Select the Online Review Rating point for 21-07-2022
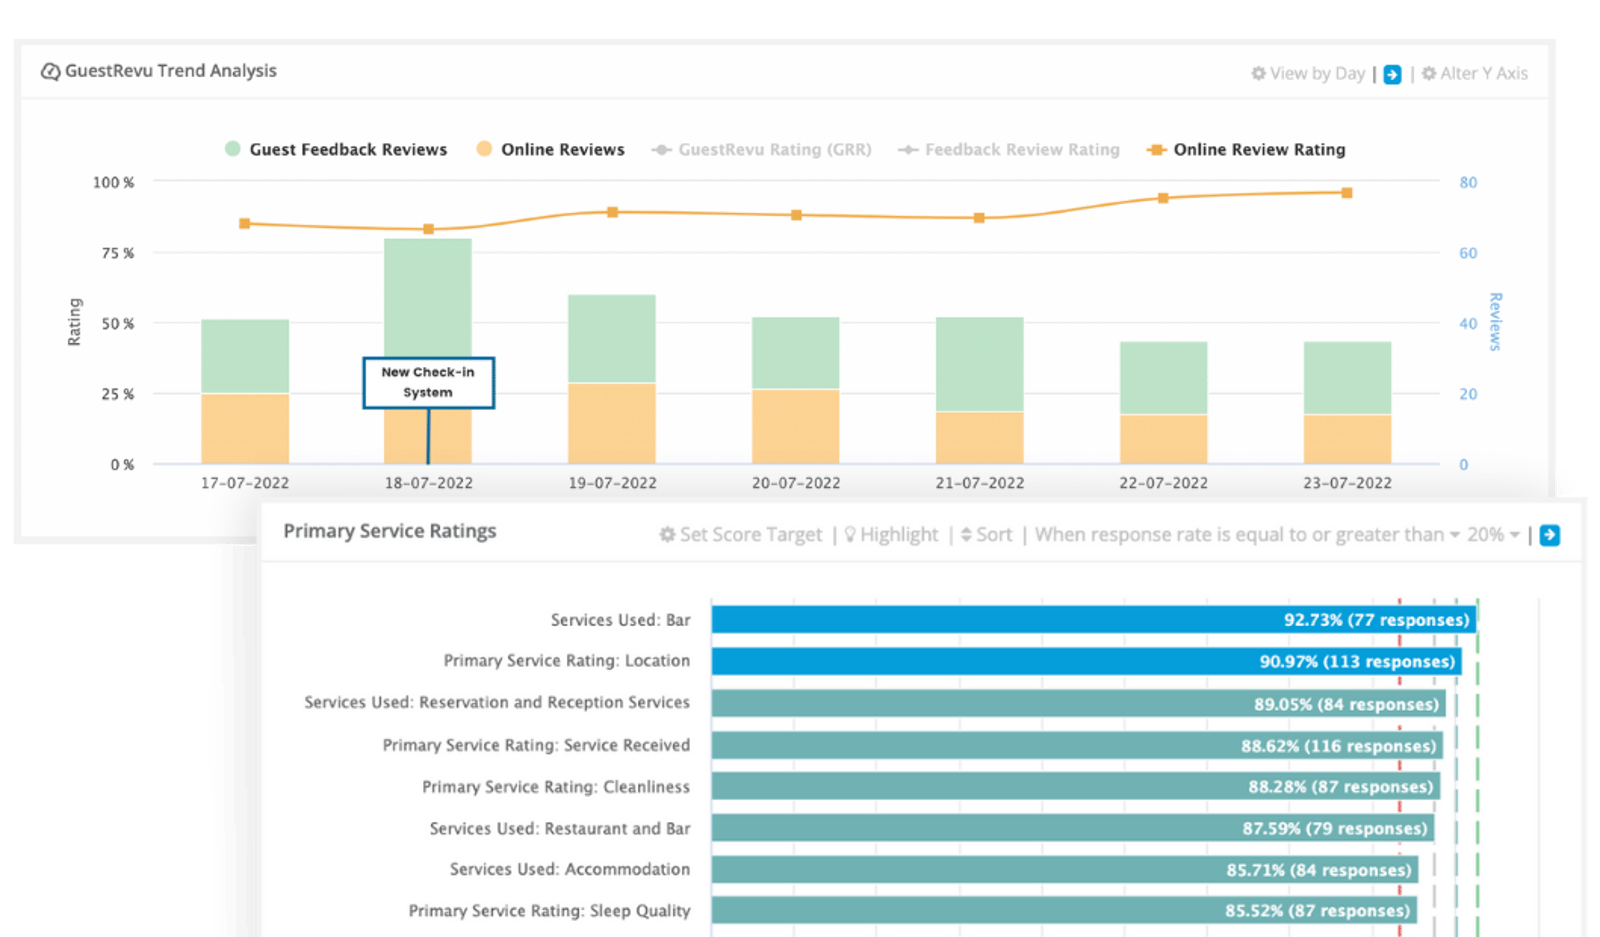The height and width of the screenshot is (937, 1600). pyautogui.click(x=979, y=217)
